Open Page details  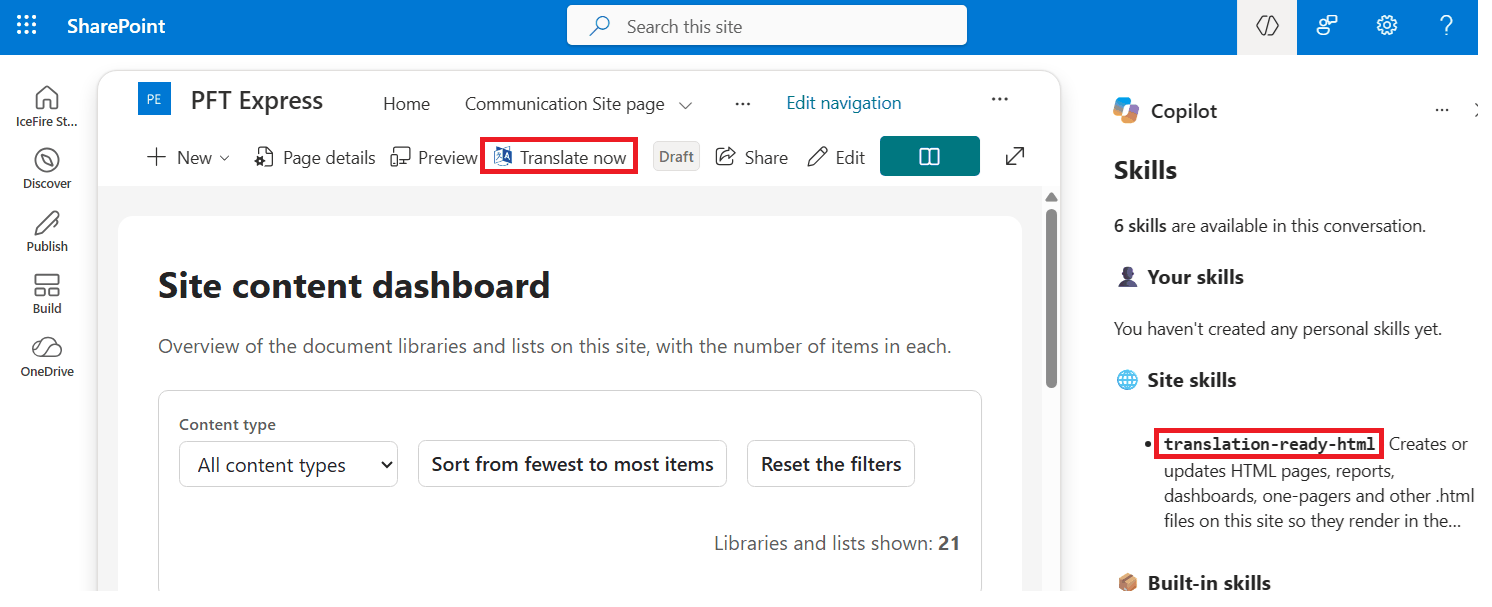(x=315, y=157)
